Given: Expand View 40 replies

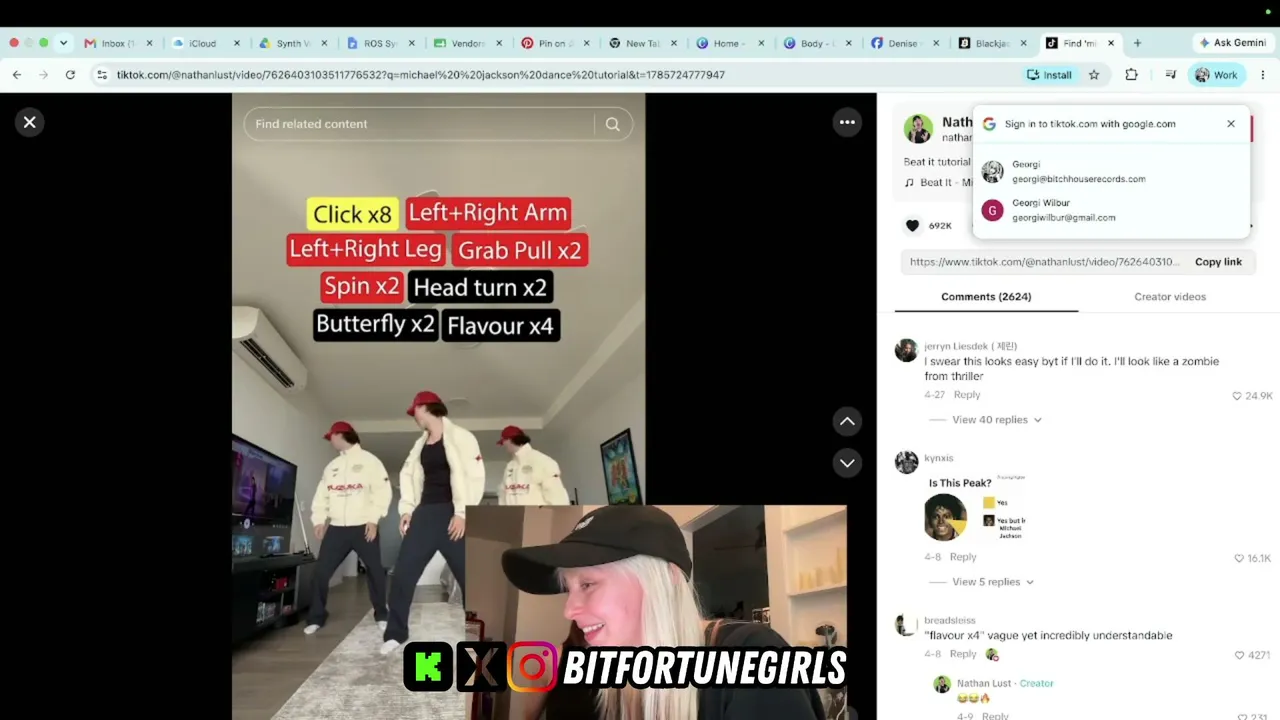Looking at the screenshot, I should (x=996, y=420).
